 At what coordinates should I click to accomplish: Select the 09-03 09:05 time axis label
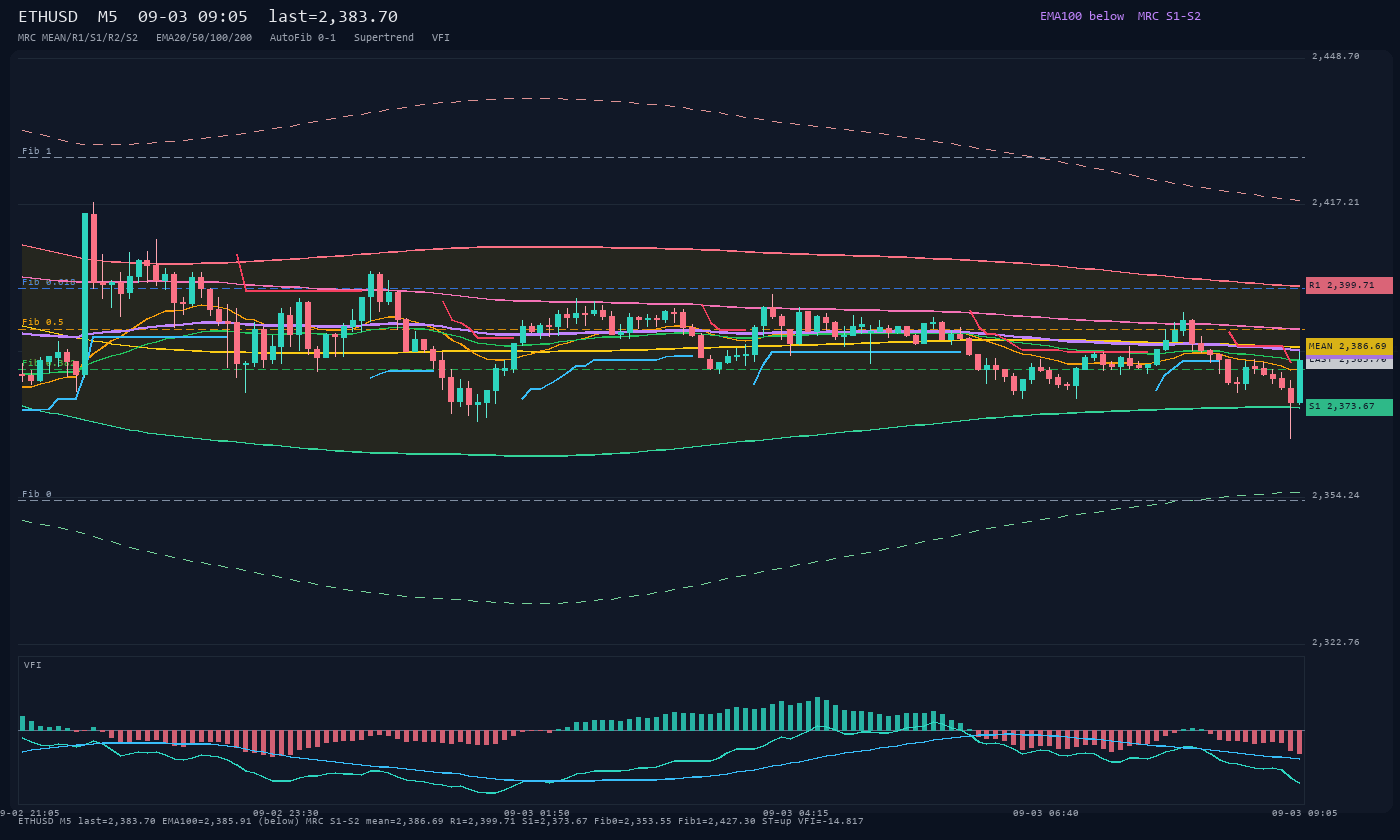pos(1305,813)
